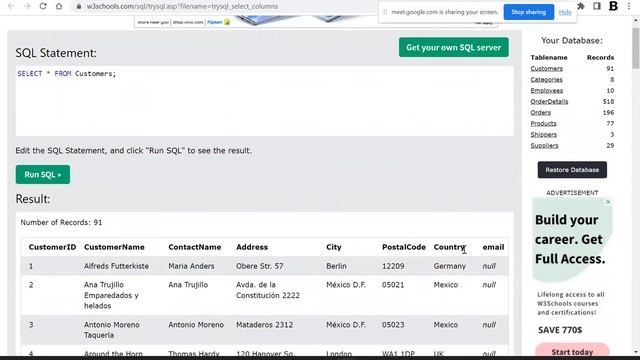Click the City column header
The height and width of the screenshot is (360, 640).
click(334, 247)
